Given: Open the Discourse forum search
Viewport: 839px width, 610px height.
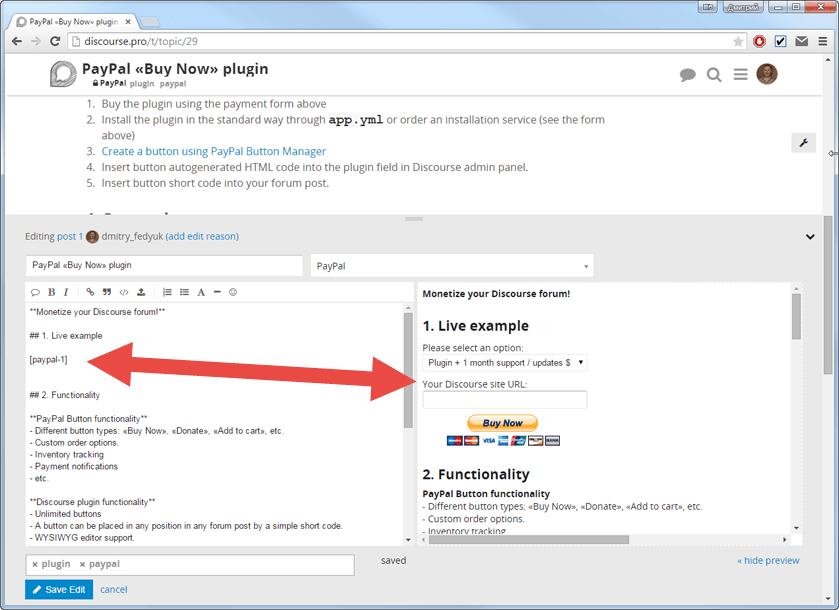Looking at the screenshot, I should [x=714, y=75].
